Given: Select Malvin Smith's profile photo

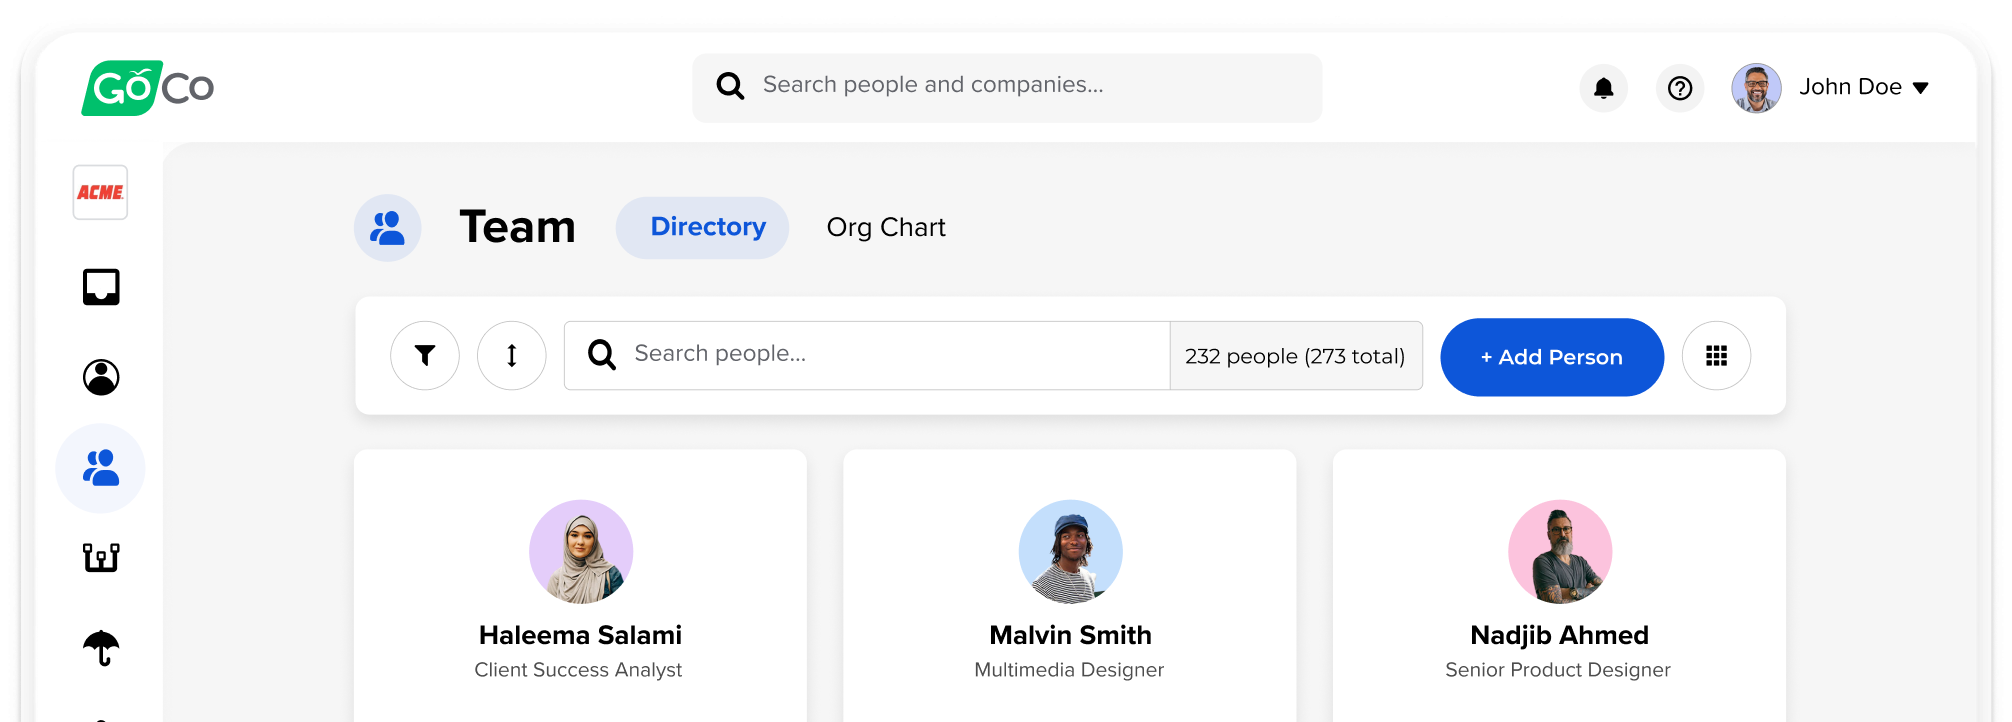Looking at the screenshot, I should point(1070,552).
